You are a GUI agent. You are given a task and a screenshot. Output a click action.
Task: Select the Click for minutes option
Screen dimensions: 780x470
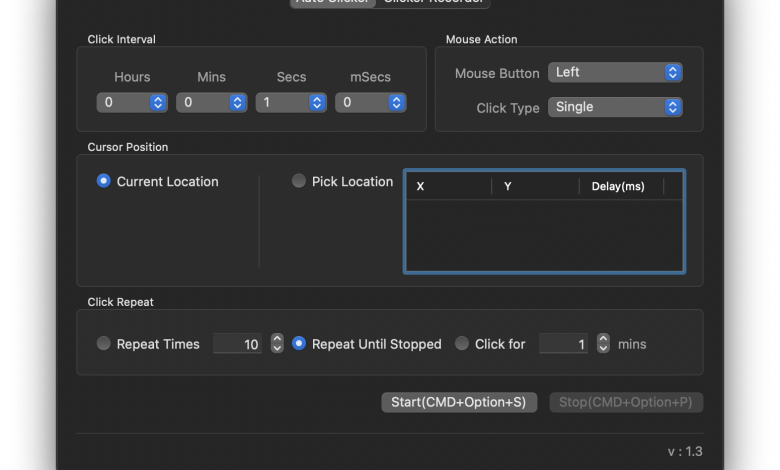tap(462, 343)
